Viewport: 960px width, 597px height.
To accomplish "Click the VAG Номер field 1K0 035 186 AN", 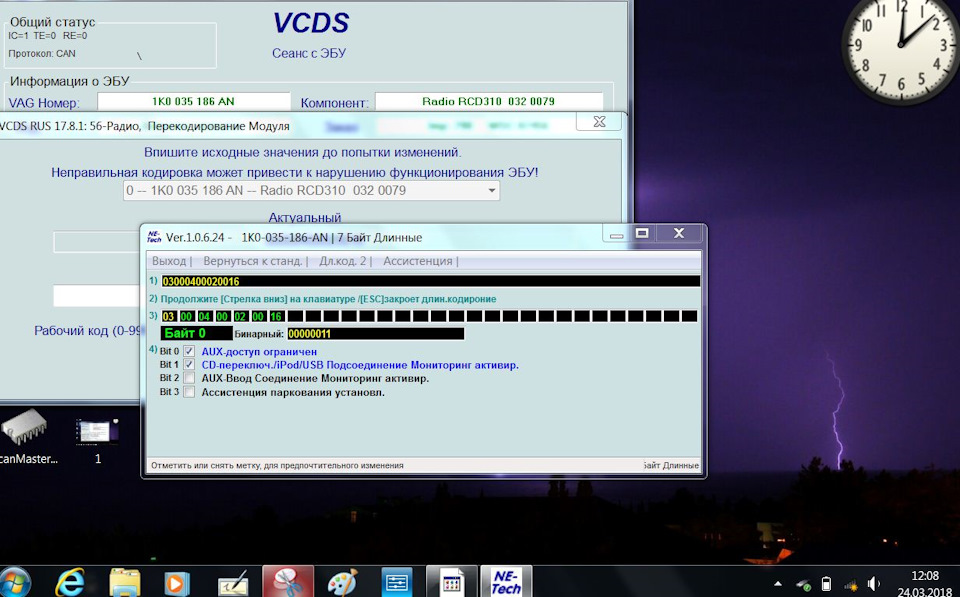I will (x=193, y=102).
